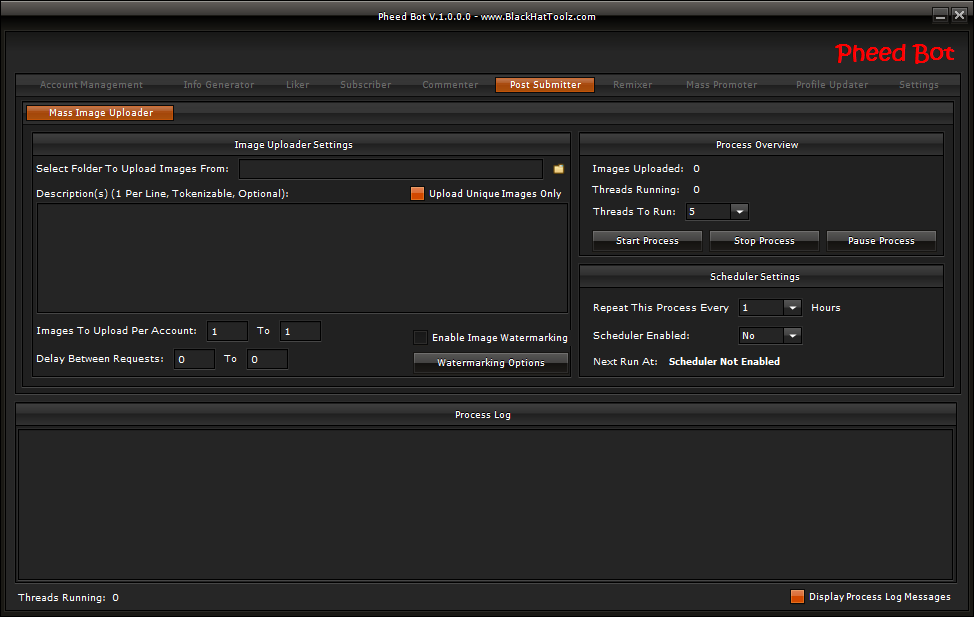Toggle Upload Unique Images Only checkbox
Image resolution: width=974 pixels, height=617 pixels.
[x=417, y=194]
